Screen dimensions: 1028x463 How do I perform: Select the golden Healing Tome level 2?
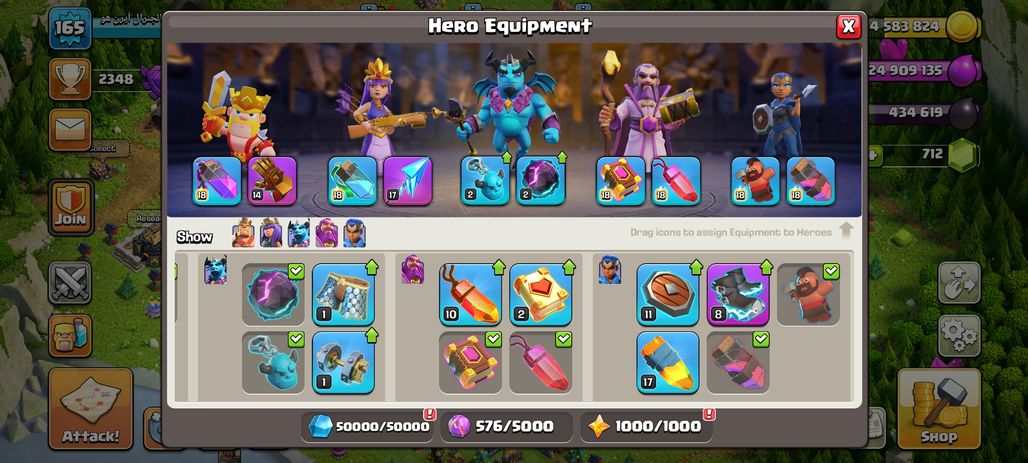pyautogui.click(x=541, y=294)
